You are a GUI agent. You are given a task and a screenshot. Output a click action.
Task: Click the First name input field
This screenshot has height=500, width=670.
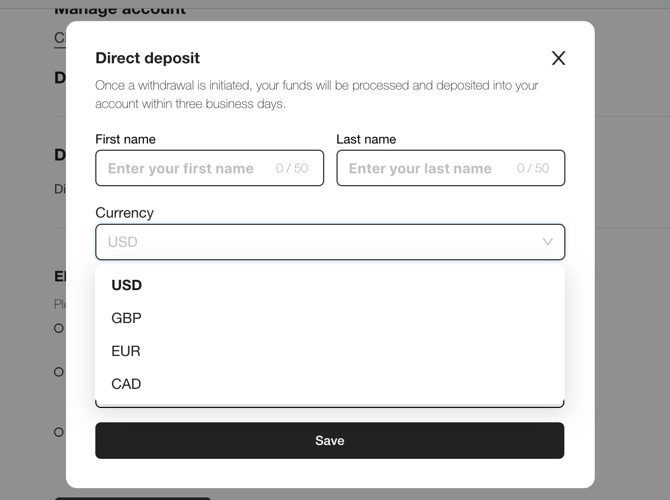[185, 168]
